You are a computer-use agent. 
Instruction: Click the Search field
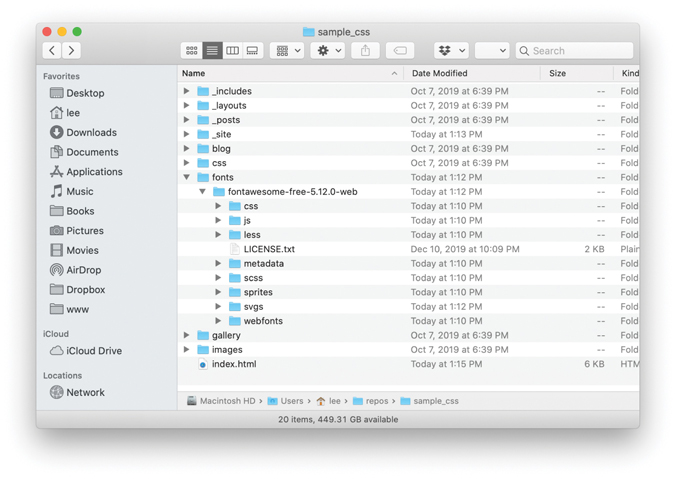point(580,50)
